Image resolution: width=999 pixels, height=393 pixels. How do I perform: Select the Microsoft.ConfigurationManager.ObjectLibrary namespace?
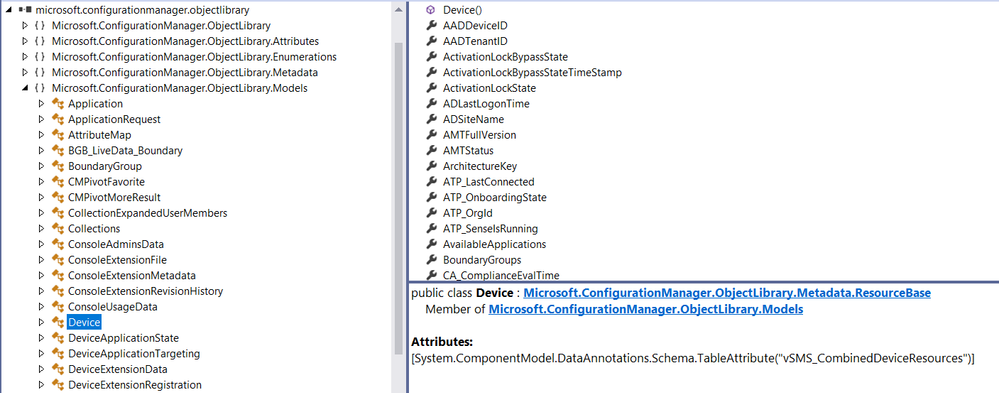pos(161,25)
